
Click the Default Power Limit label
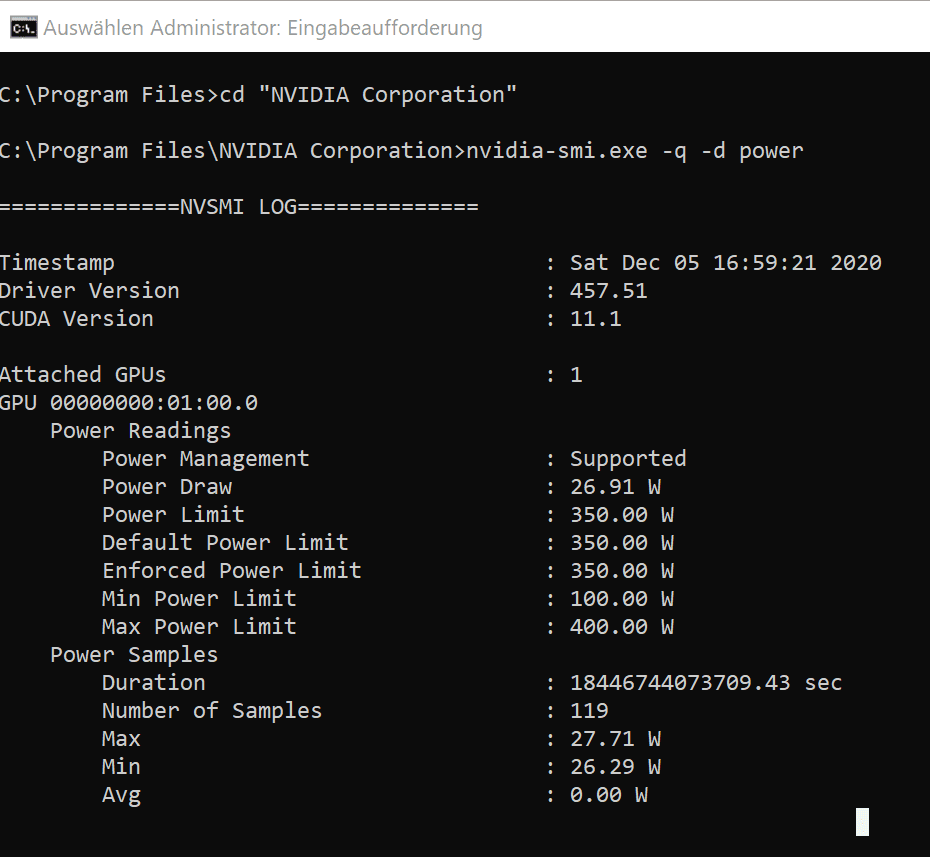pos(225,543)
